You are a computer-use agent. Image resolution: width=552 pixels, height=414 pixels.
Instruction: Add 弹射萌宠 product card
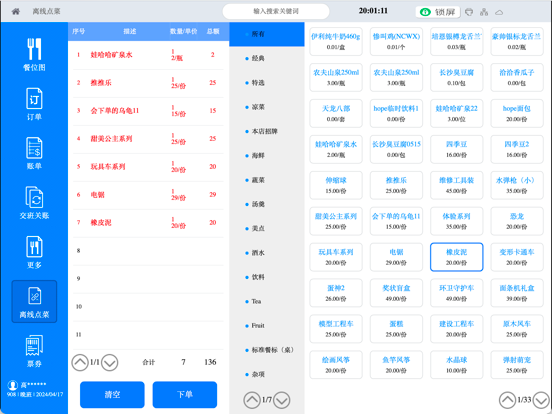click(517, 365)
